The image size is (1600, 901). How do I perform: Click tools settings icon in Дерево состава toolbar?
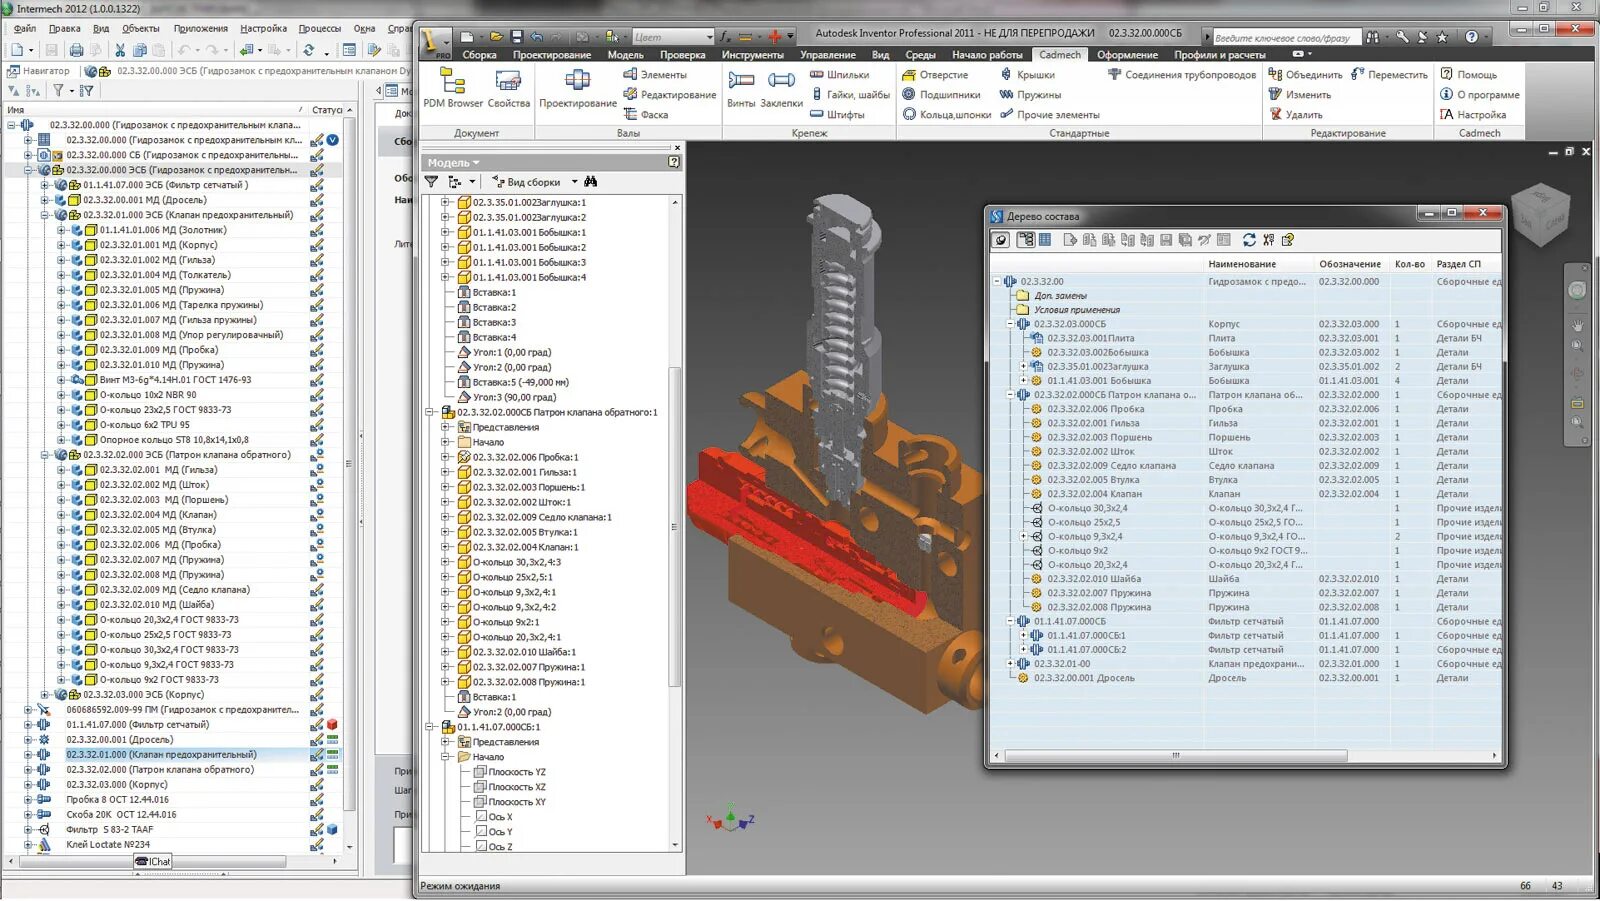[1268, 240]
